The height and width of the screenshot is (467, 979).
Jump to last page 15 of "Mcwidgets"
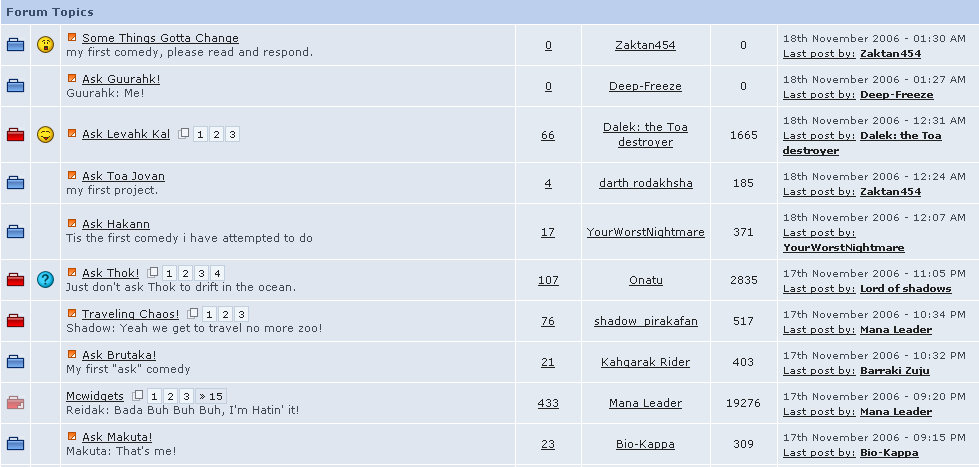tap(210, 396)
